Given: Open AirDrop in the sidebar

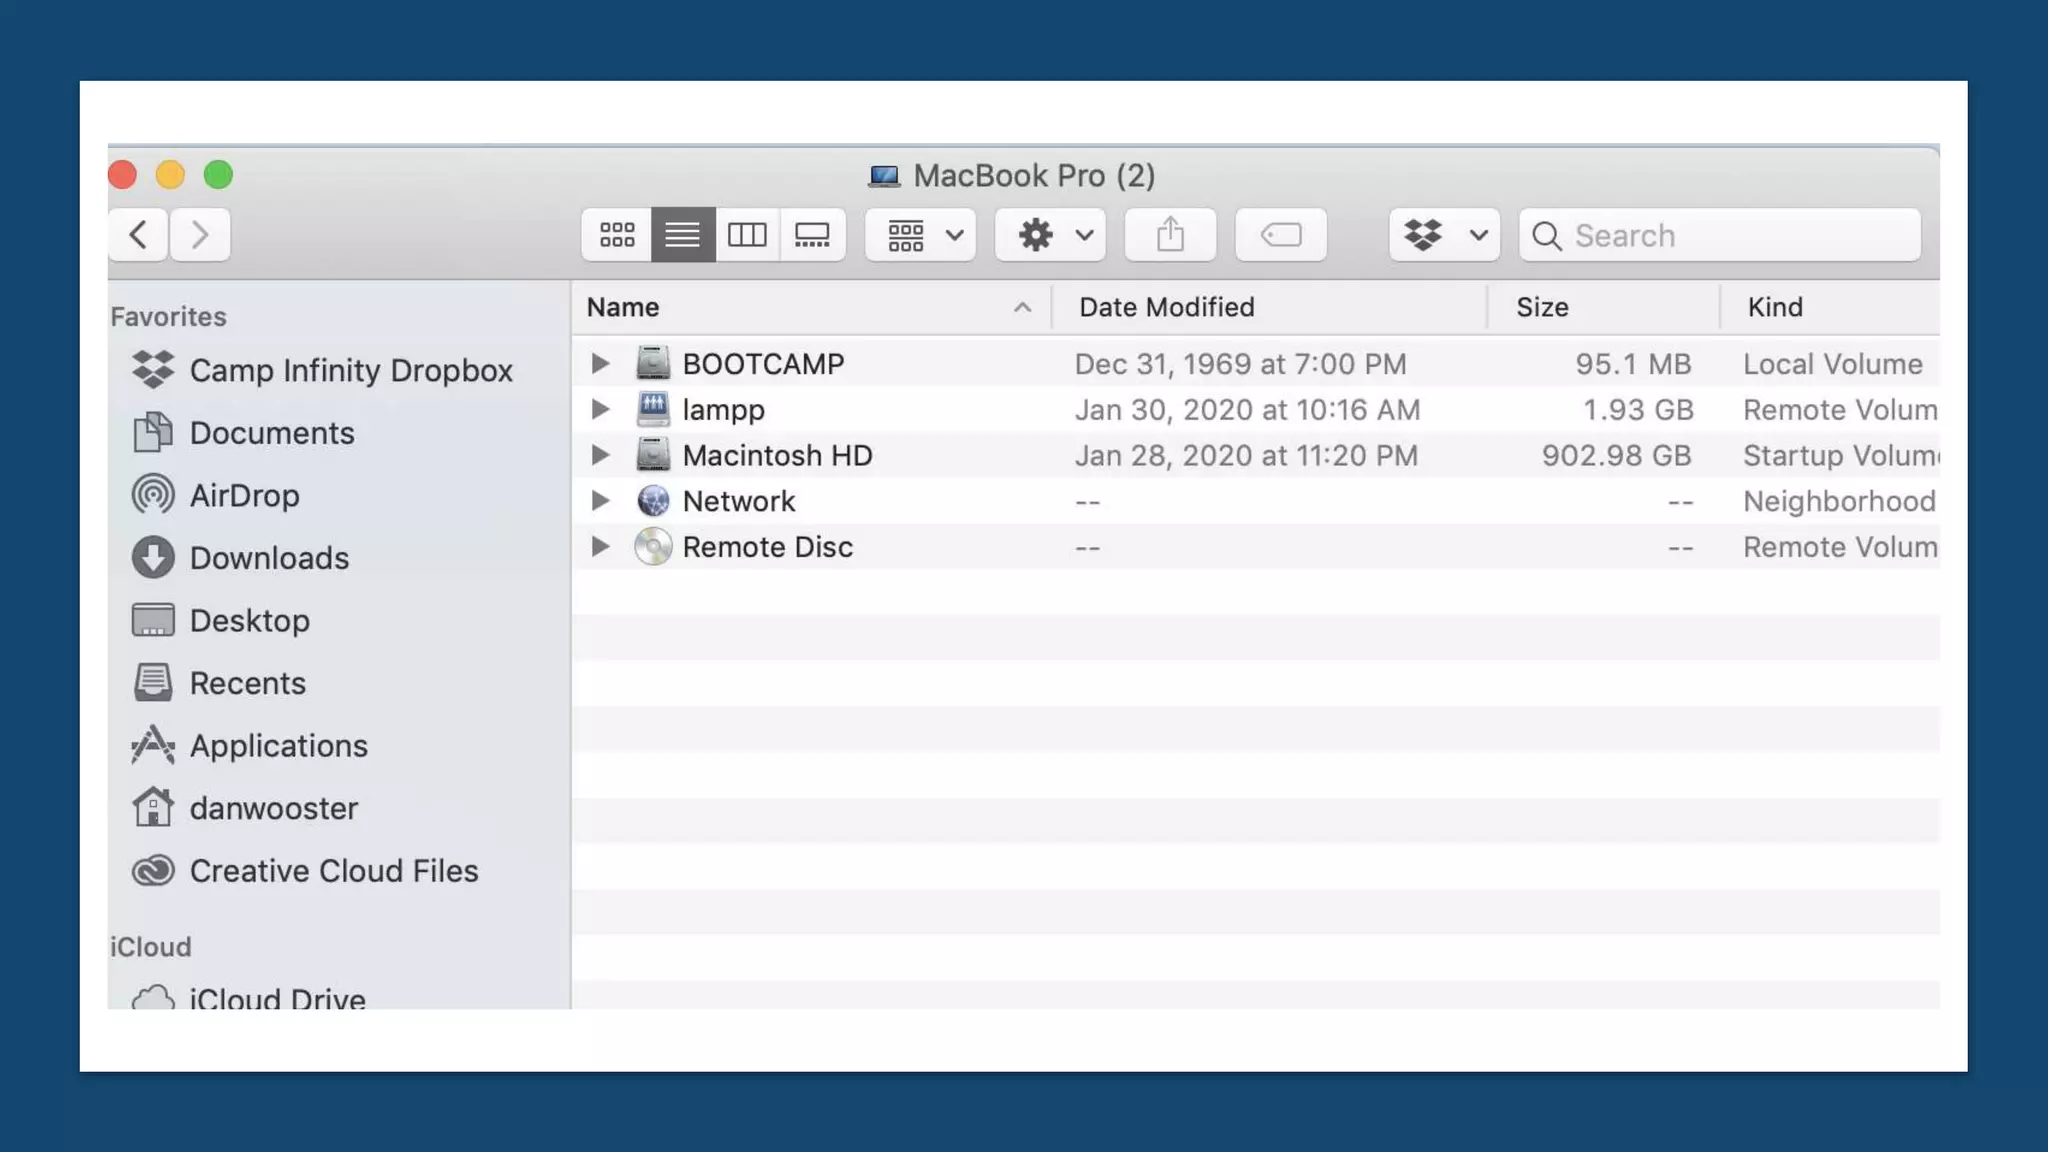Looking at the screenshot, I should coord(244,495).
